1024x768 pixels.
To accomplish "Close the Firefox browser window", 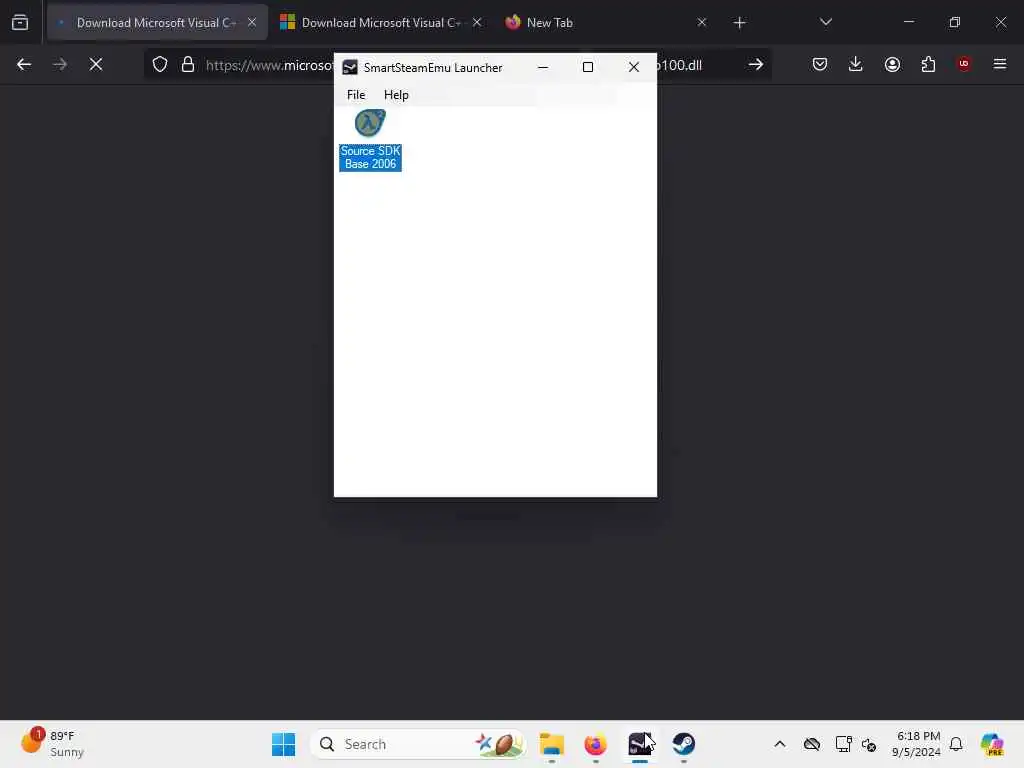I will (x=1000, y=22).
